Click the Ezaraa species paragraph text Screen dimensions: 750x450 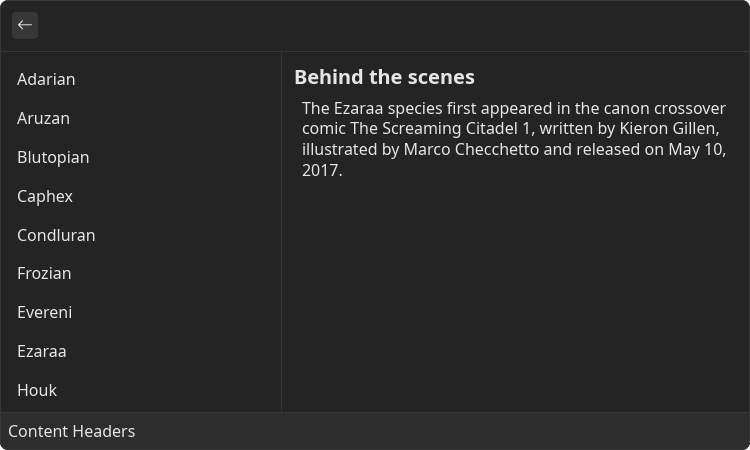click(514, 139)
